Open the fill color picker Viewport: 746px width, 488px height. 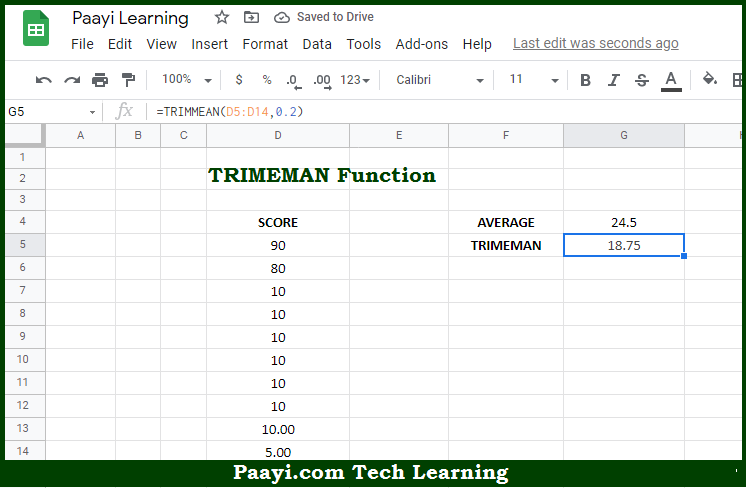click(710, 79)
